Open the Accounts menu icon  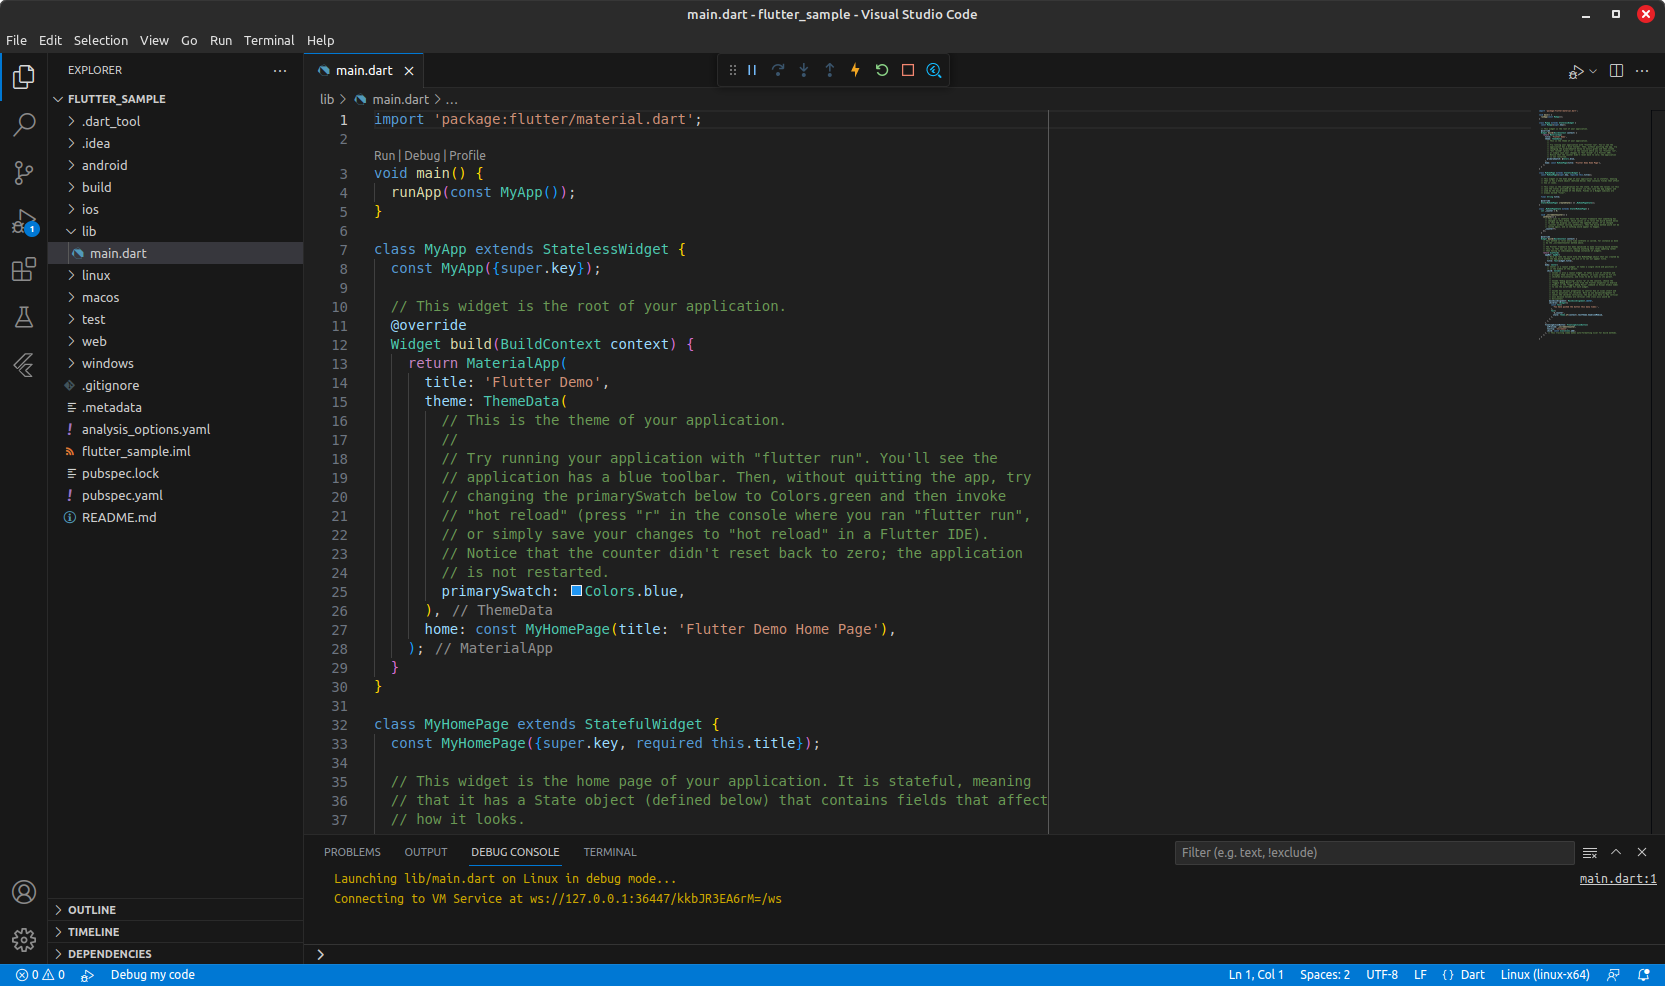24,892
